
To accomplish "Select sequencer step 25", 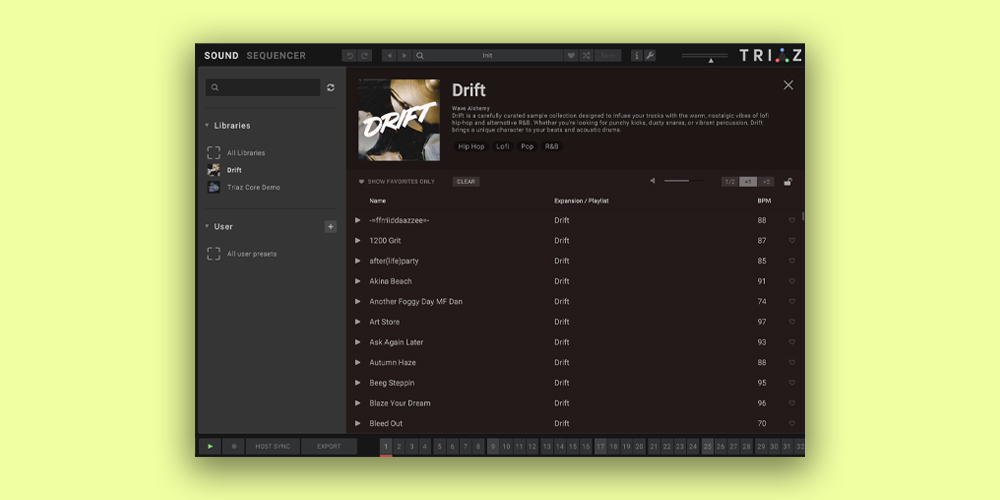I will point(707,446).
